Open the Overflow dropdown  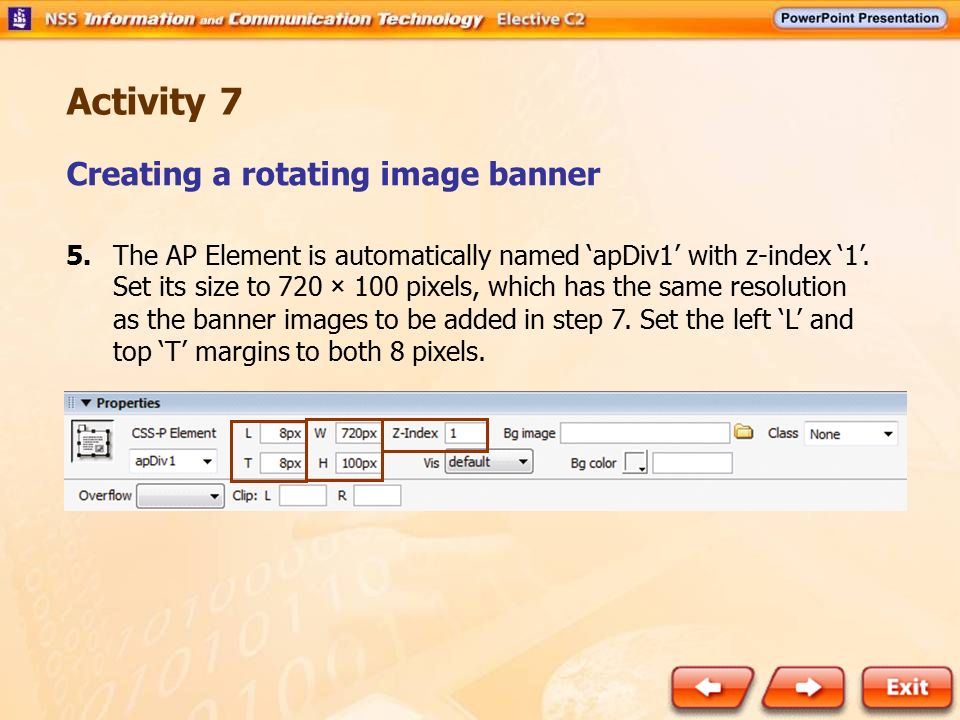pyautogui.click(x=180, y=496)
